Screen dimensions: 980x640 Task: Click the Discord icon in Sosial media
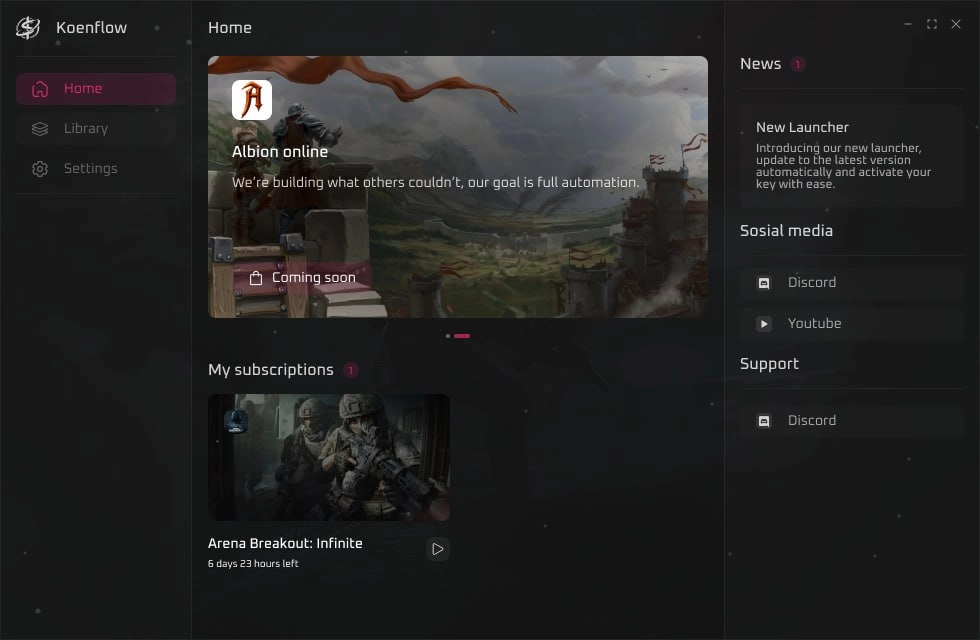tap(764, 283)
